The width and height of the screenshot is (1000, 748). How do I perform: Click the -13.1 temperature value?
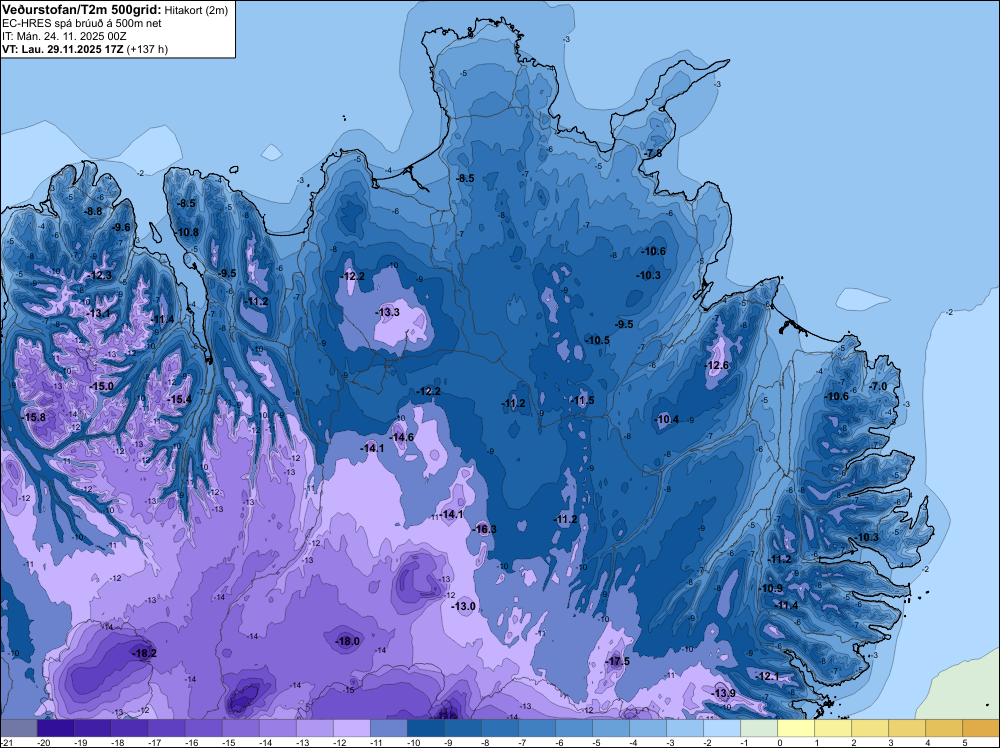coord(98,313)
